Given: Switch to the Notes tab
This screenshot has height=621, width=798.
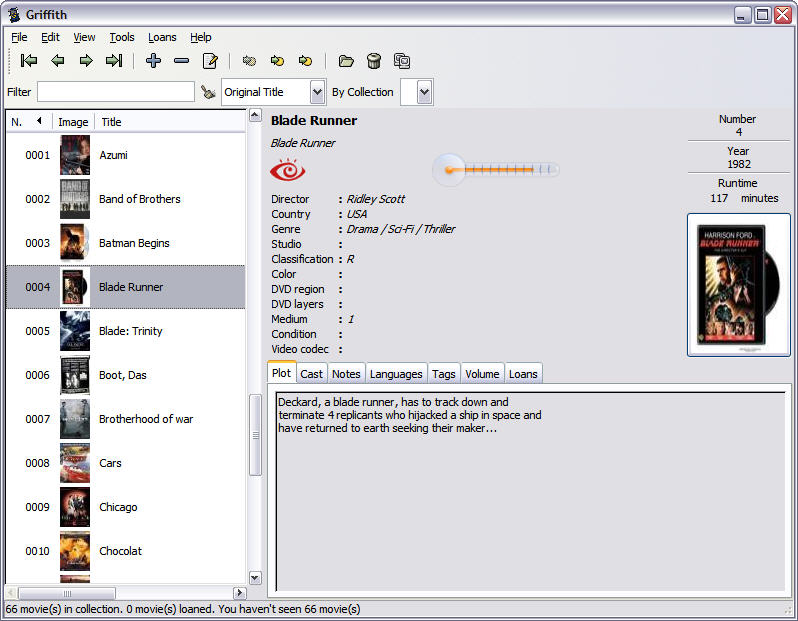Looking at the screenshot, I should pos(346,374).
